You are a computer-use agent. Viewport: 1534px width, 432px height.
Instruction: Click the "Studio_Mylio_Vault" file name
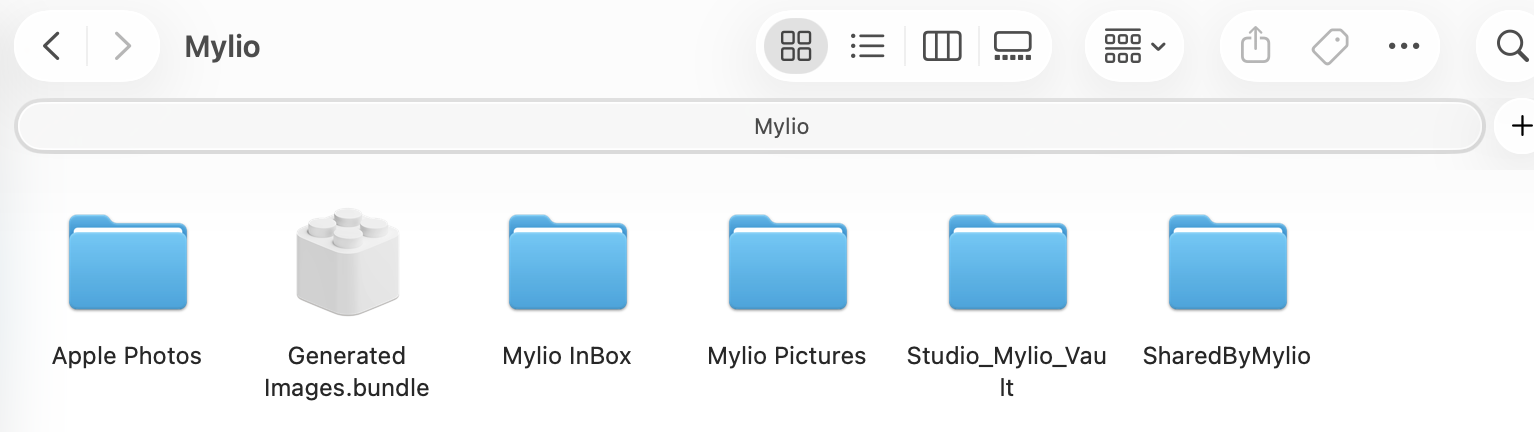pos(1007,372)
